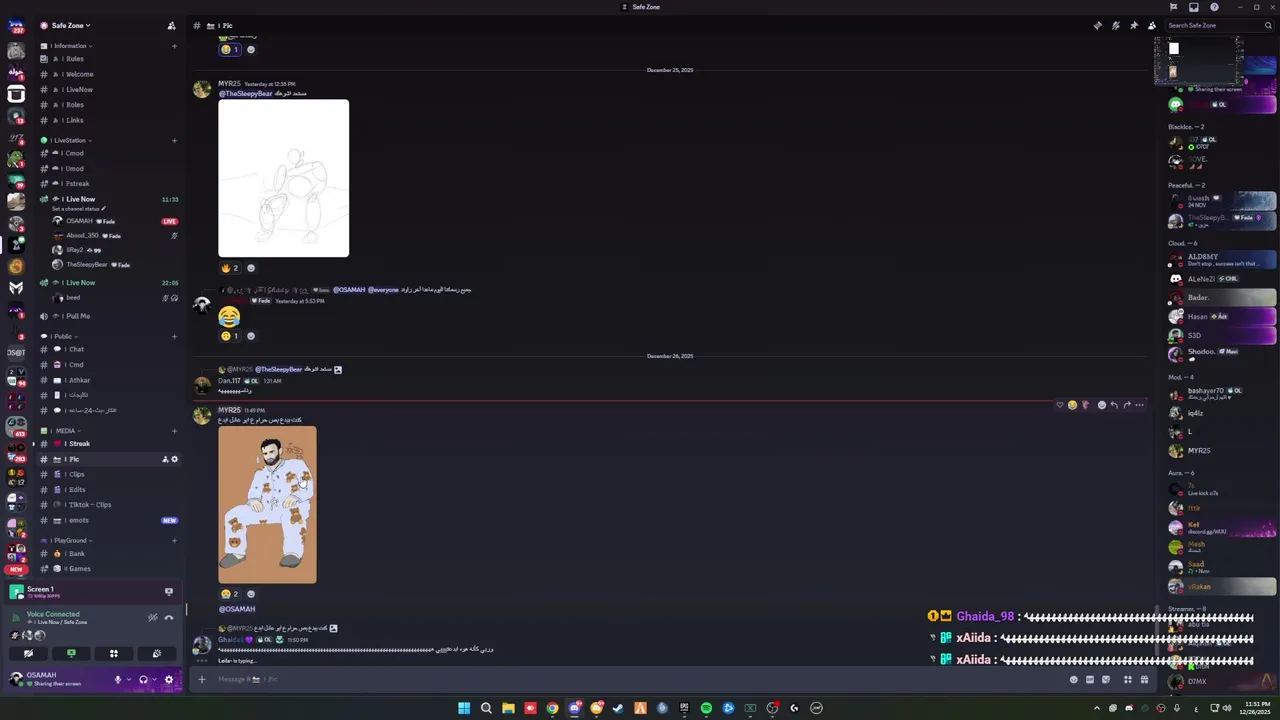
Task: Click the Message Pic input field
Action: [x=640, y=680]
